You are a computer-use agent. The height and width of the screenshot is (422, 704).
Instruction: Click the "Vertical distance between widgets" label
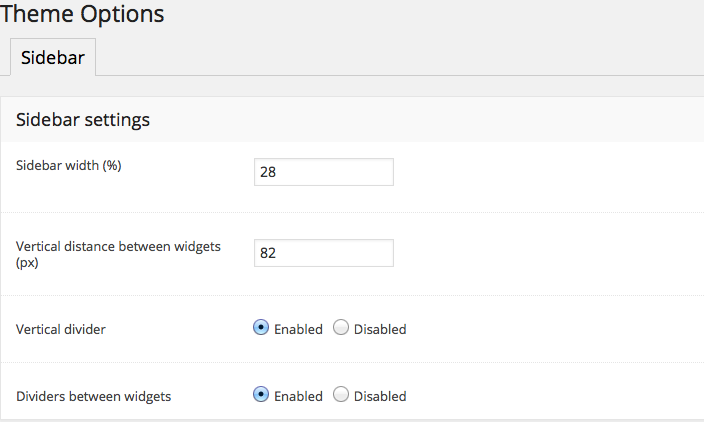118,246
